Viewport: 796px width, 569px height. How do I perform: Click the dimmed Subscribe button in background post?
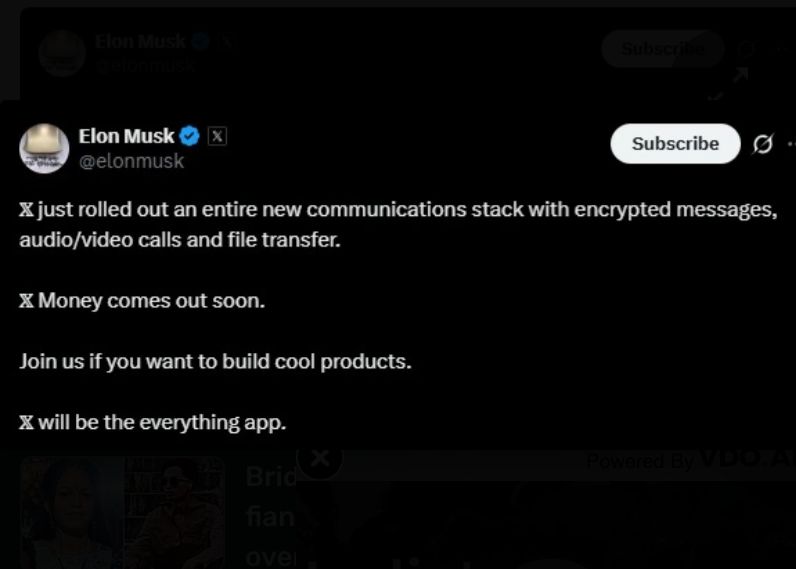(x=662, y=48)
